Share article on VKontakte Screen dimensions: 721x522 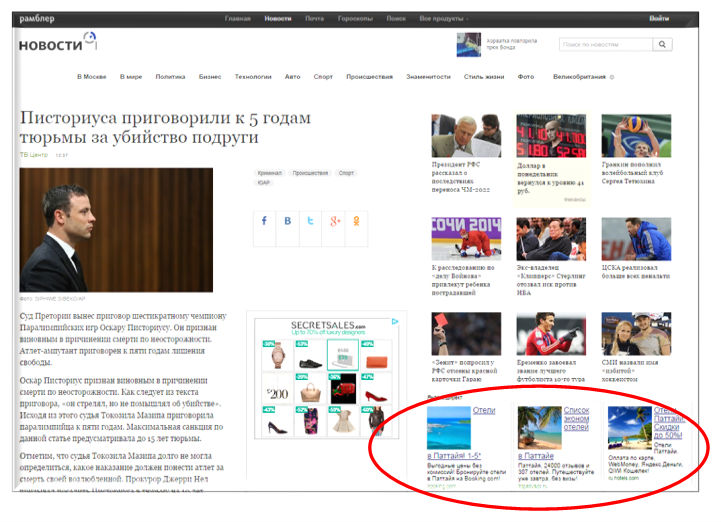[287, 221]
